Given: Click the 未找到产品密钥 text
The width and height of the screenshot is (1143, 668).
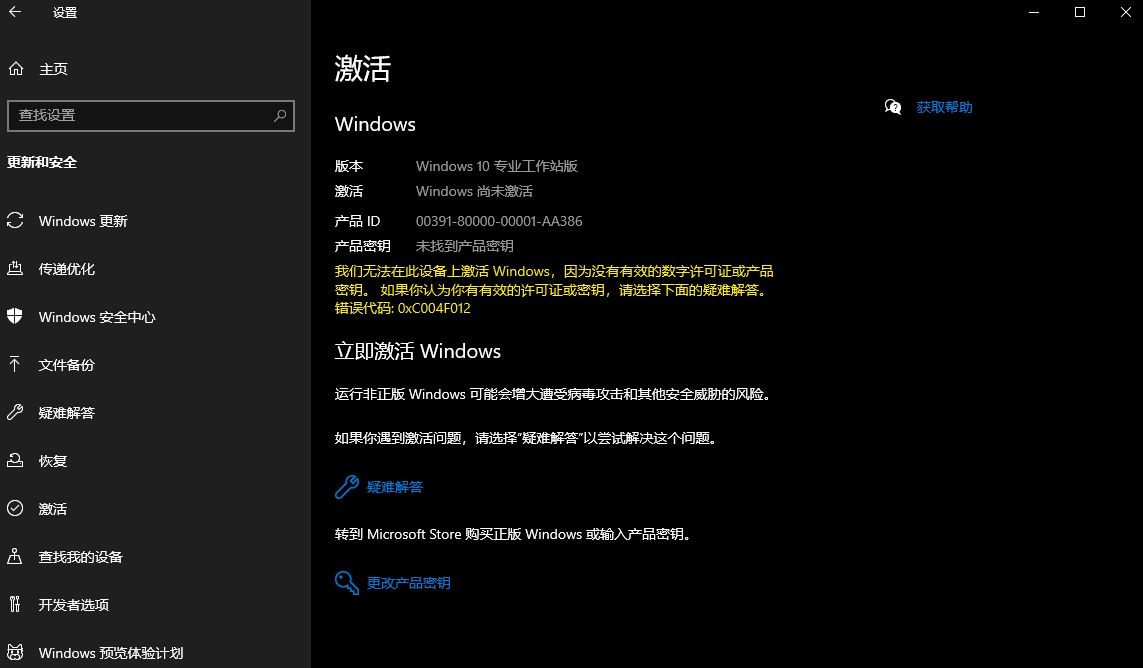Looking at the screenshot, I should 464,246.
